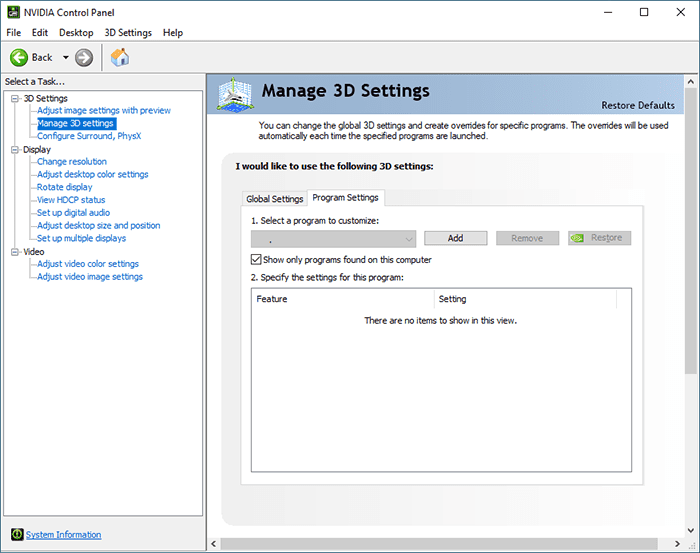Select the Program Settings tab
The width and height of the screenshot is (700, 553).
(x=346, y=197)
